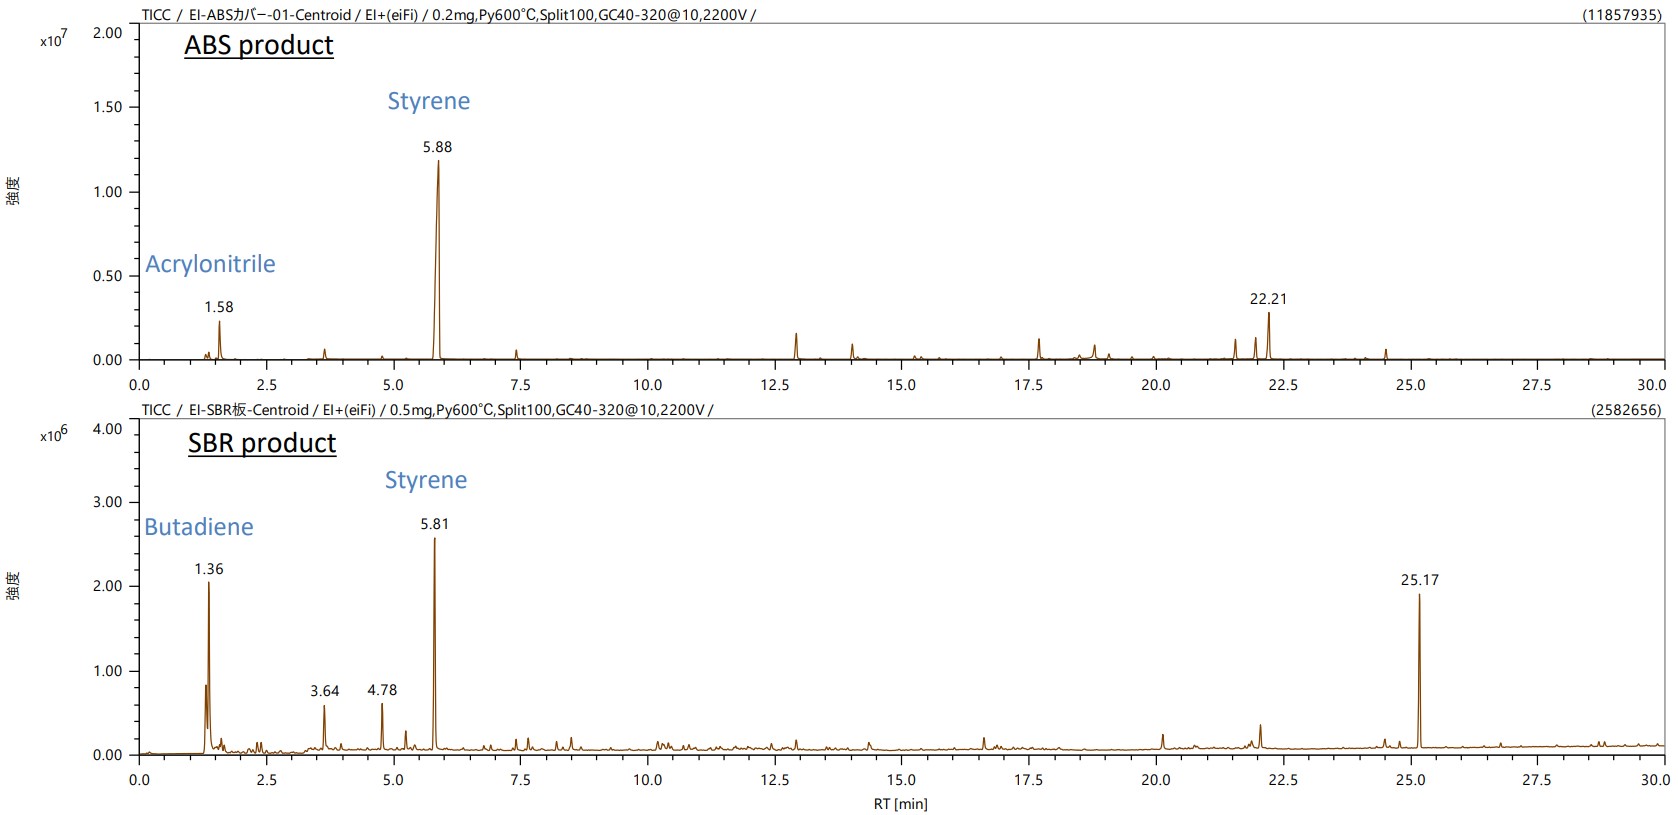This screenshot has height=815, width=1678.
Task: Click the ABS chromatogram TICC header text
Action: pyautogui.click(x=449, y=15)
